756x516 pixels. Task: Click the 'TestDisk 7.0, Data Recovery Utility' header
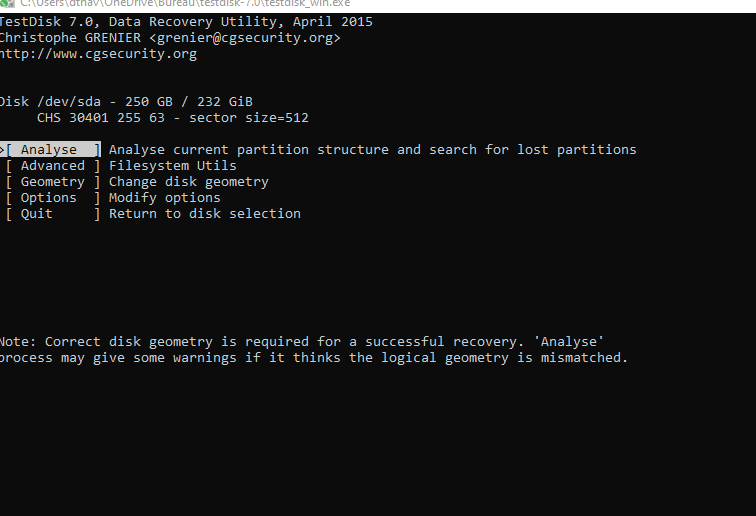pos(186,22)
